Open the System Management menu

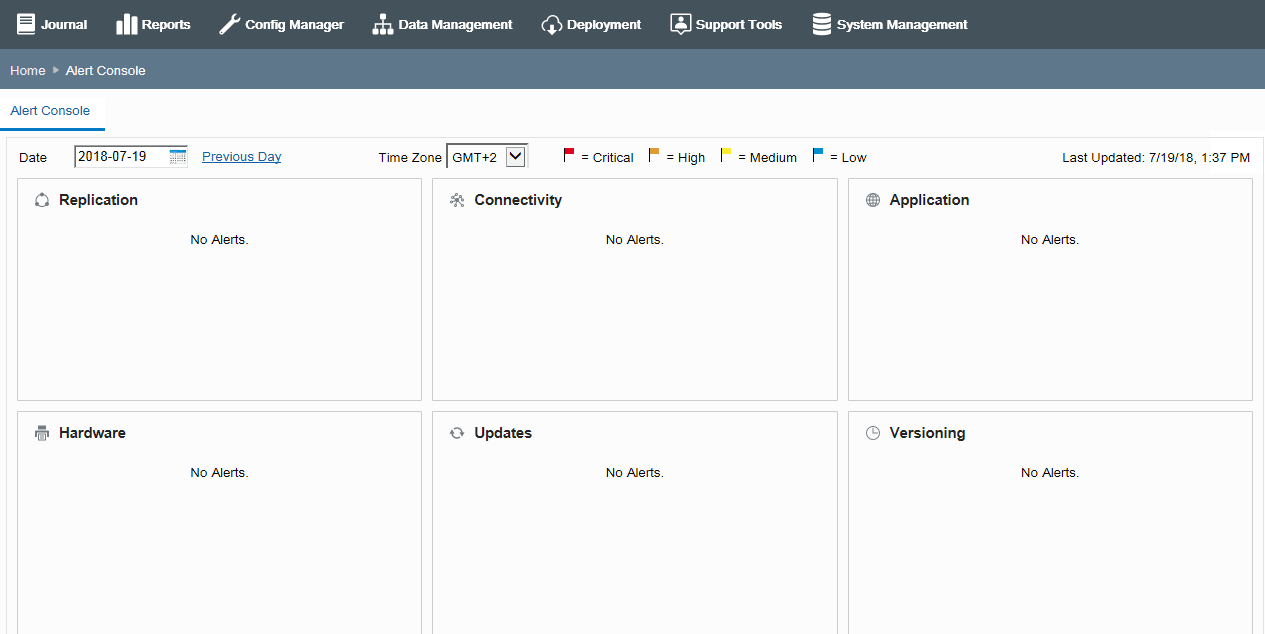(889, 24)
